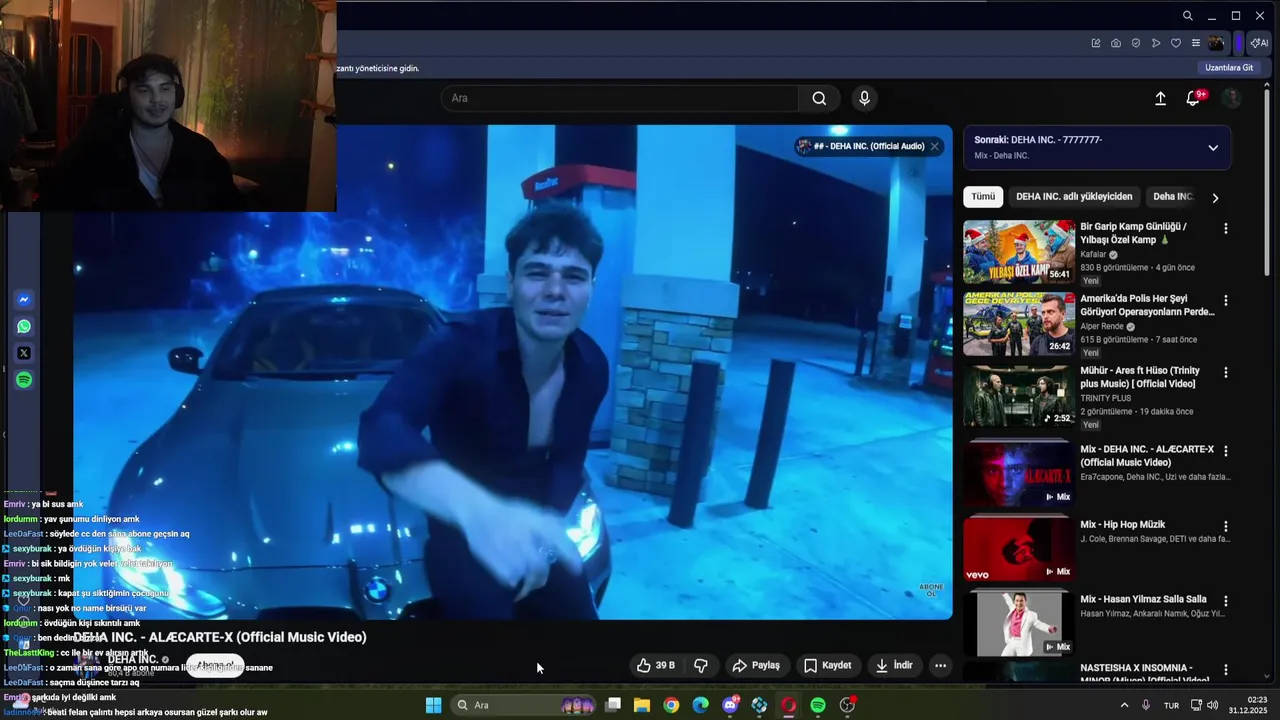Open options for Amerika'da Polis video
This screenshot has width=1280, height=720.
[1225, 301]
